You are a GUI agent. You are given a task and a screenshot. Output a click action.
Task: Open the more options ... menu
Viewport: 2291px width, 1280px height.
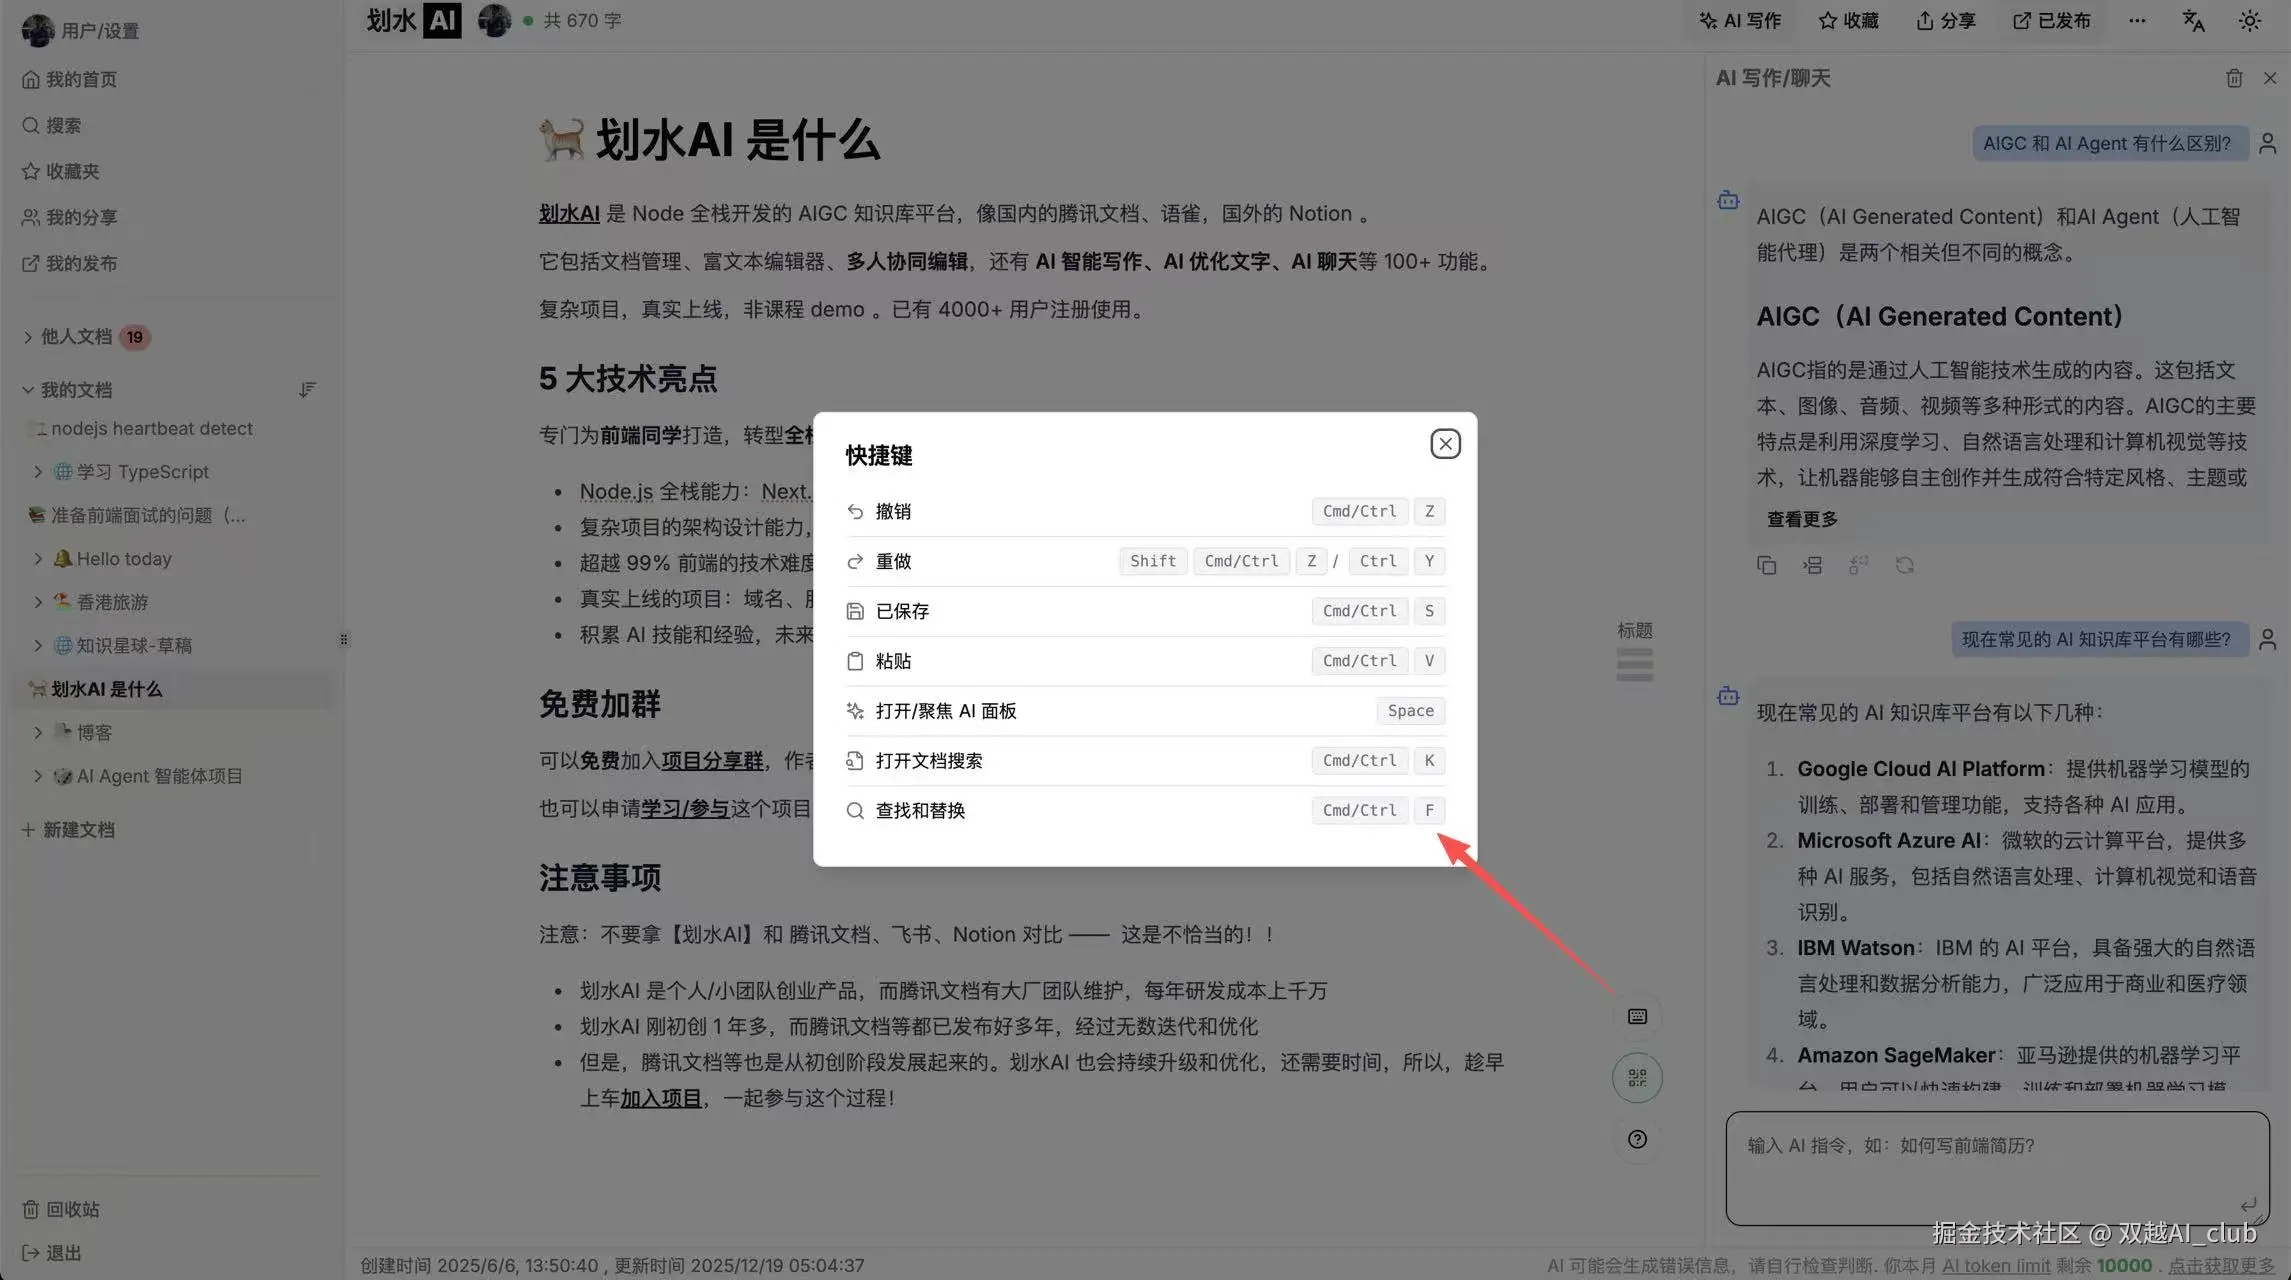point(2137,20)
